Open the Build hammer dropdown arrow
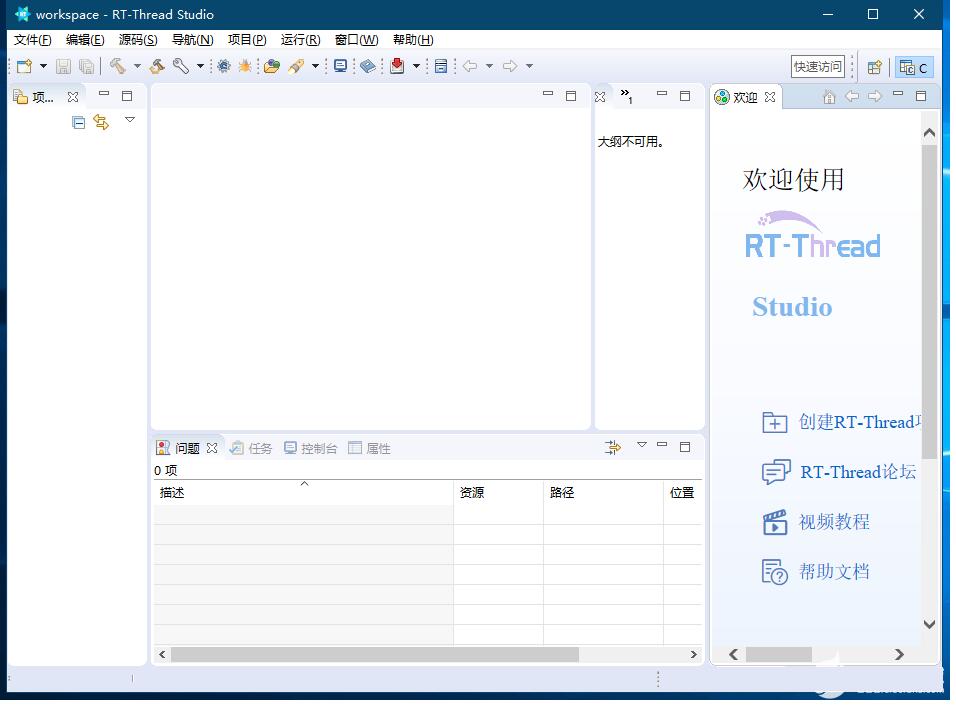The width and height of the screenshot is (956, 706). 137,66
